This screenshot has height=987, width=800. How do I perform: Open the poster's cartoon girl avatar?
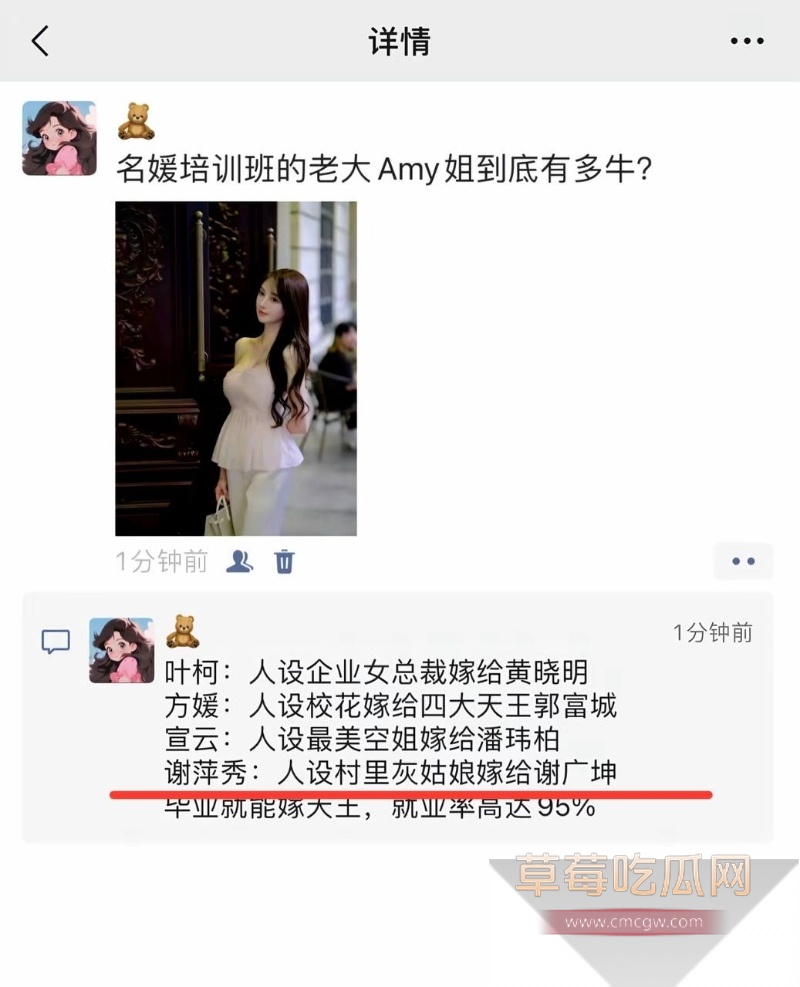[59, 138]
